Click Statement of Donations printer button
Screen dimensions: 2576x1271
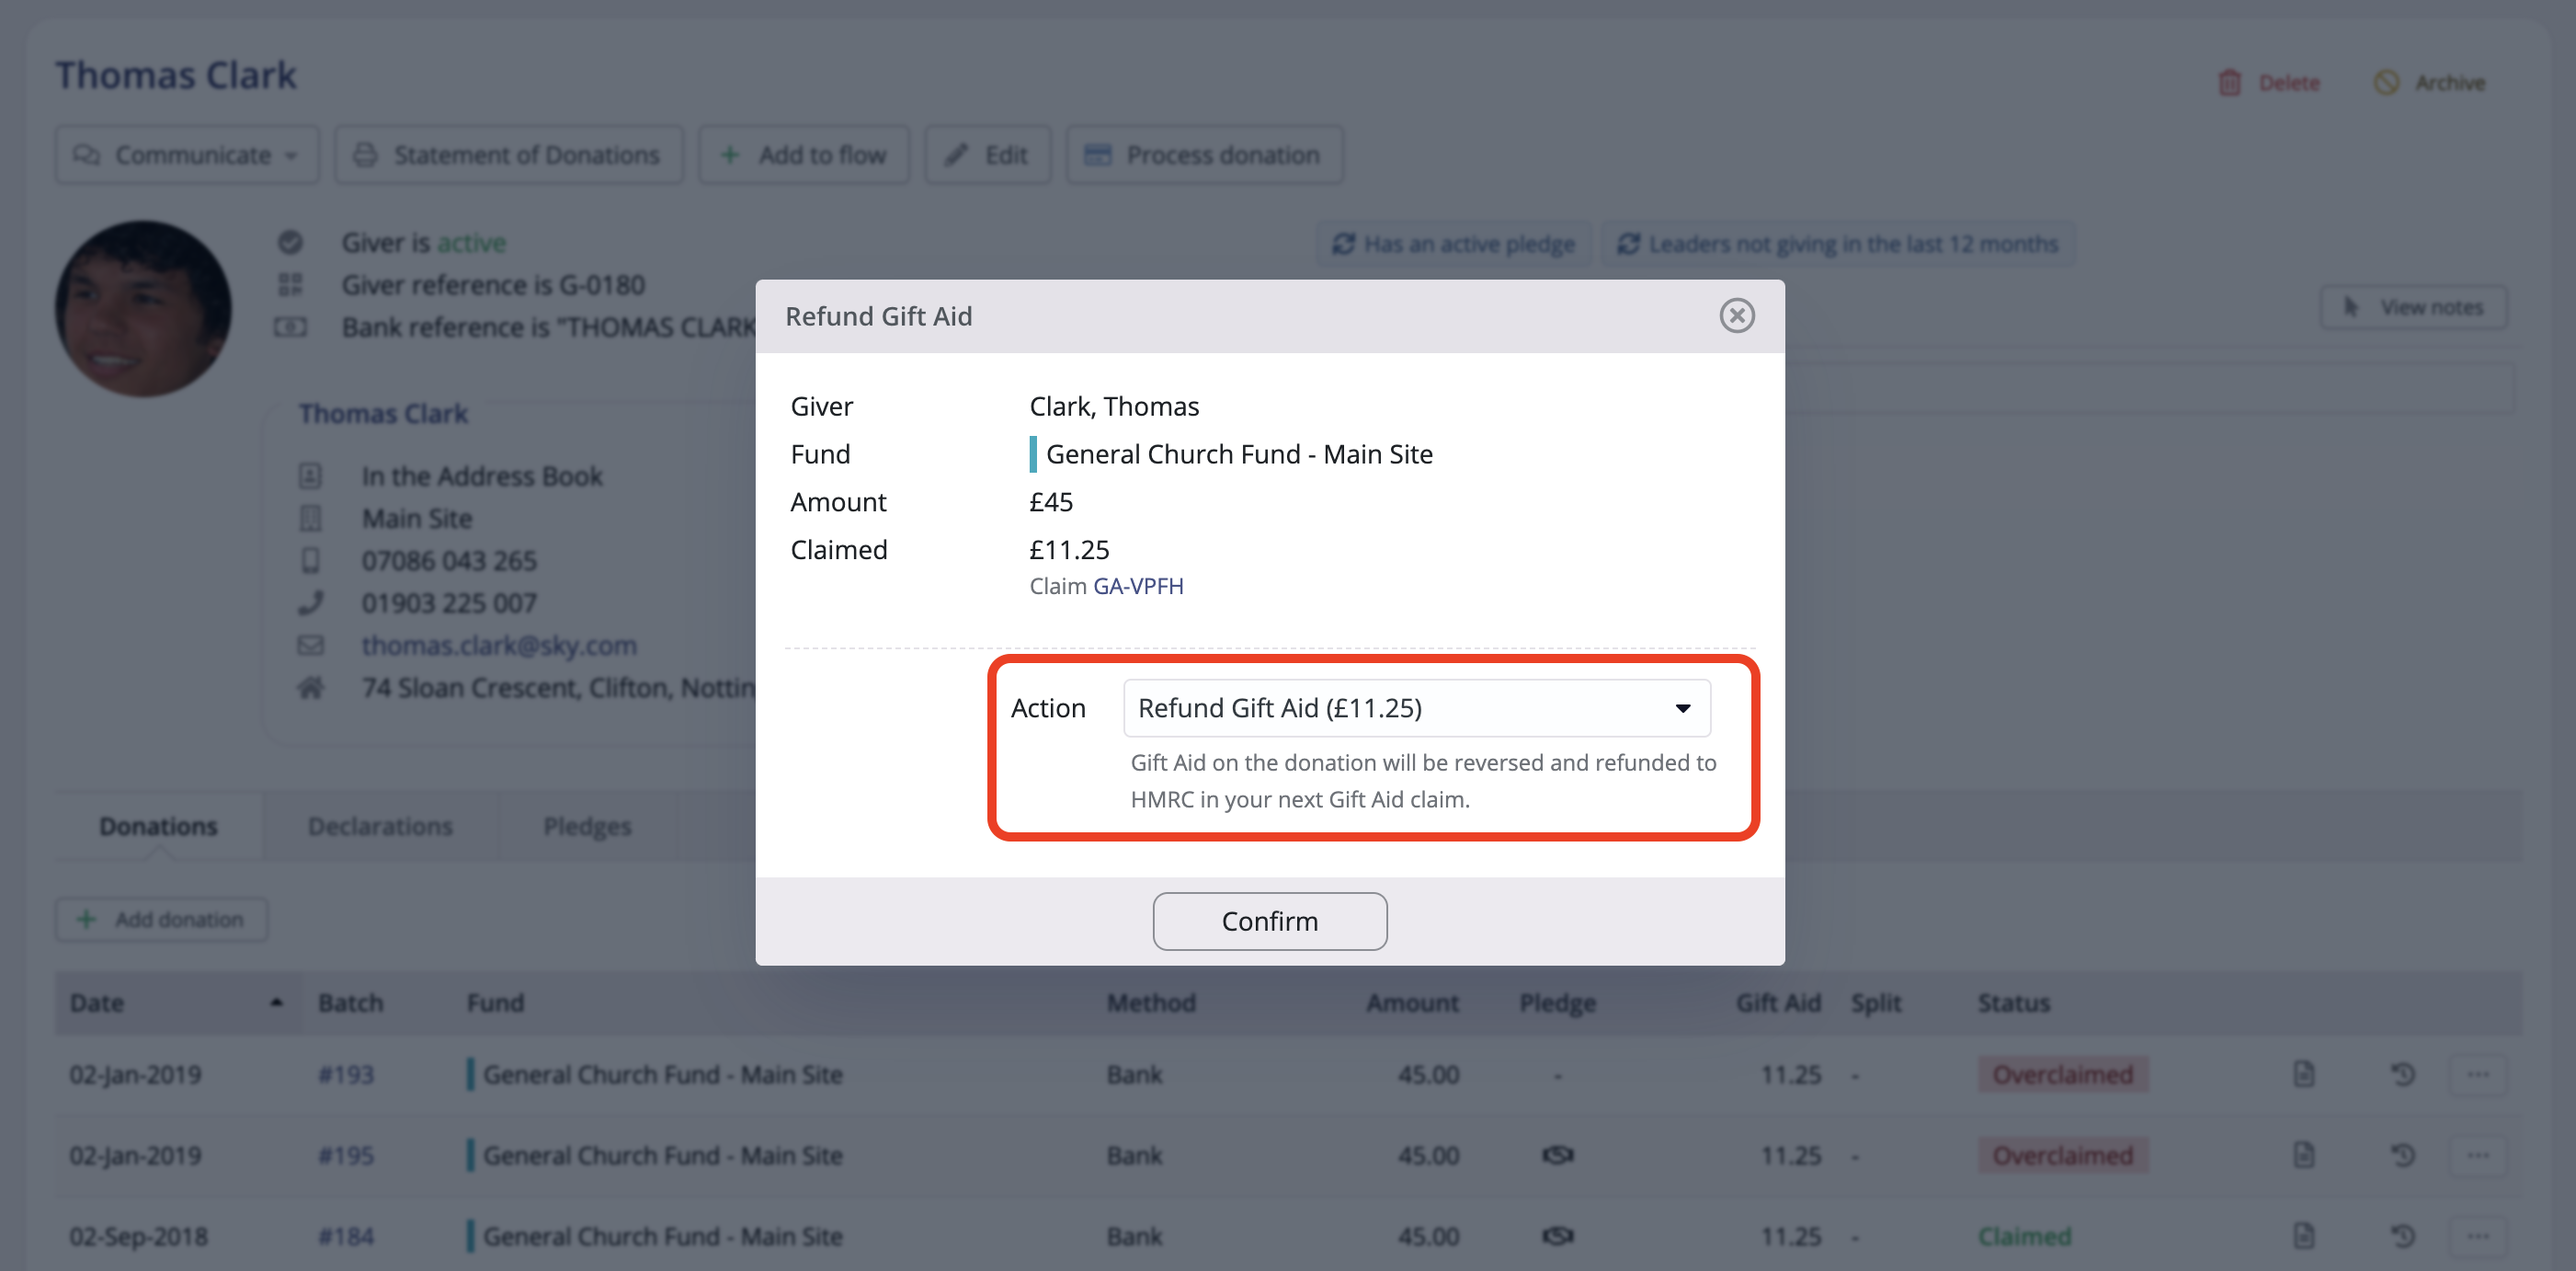[509, 155]
